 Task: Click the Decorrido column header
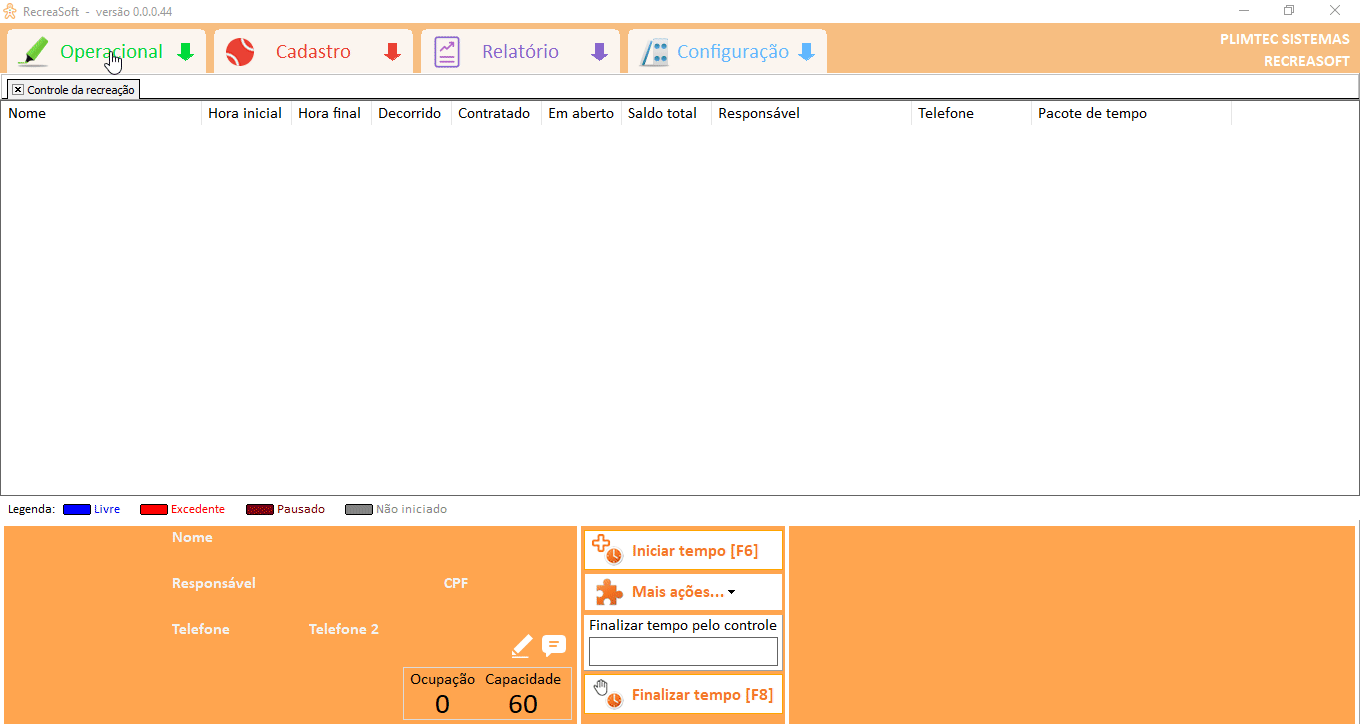(412, 113)
